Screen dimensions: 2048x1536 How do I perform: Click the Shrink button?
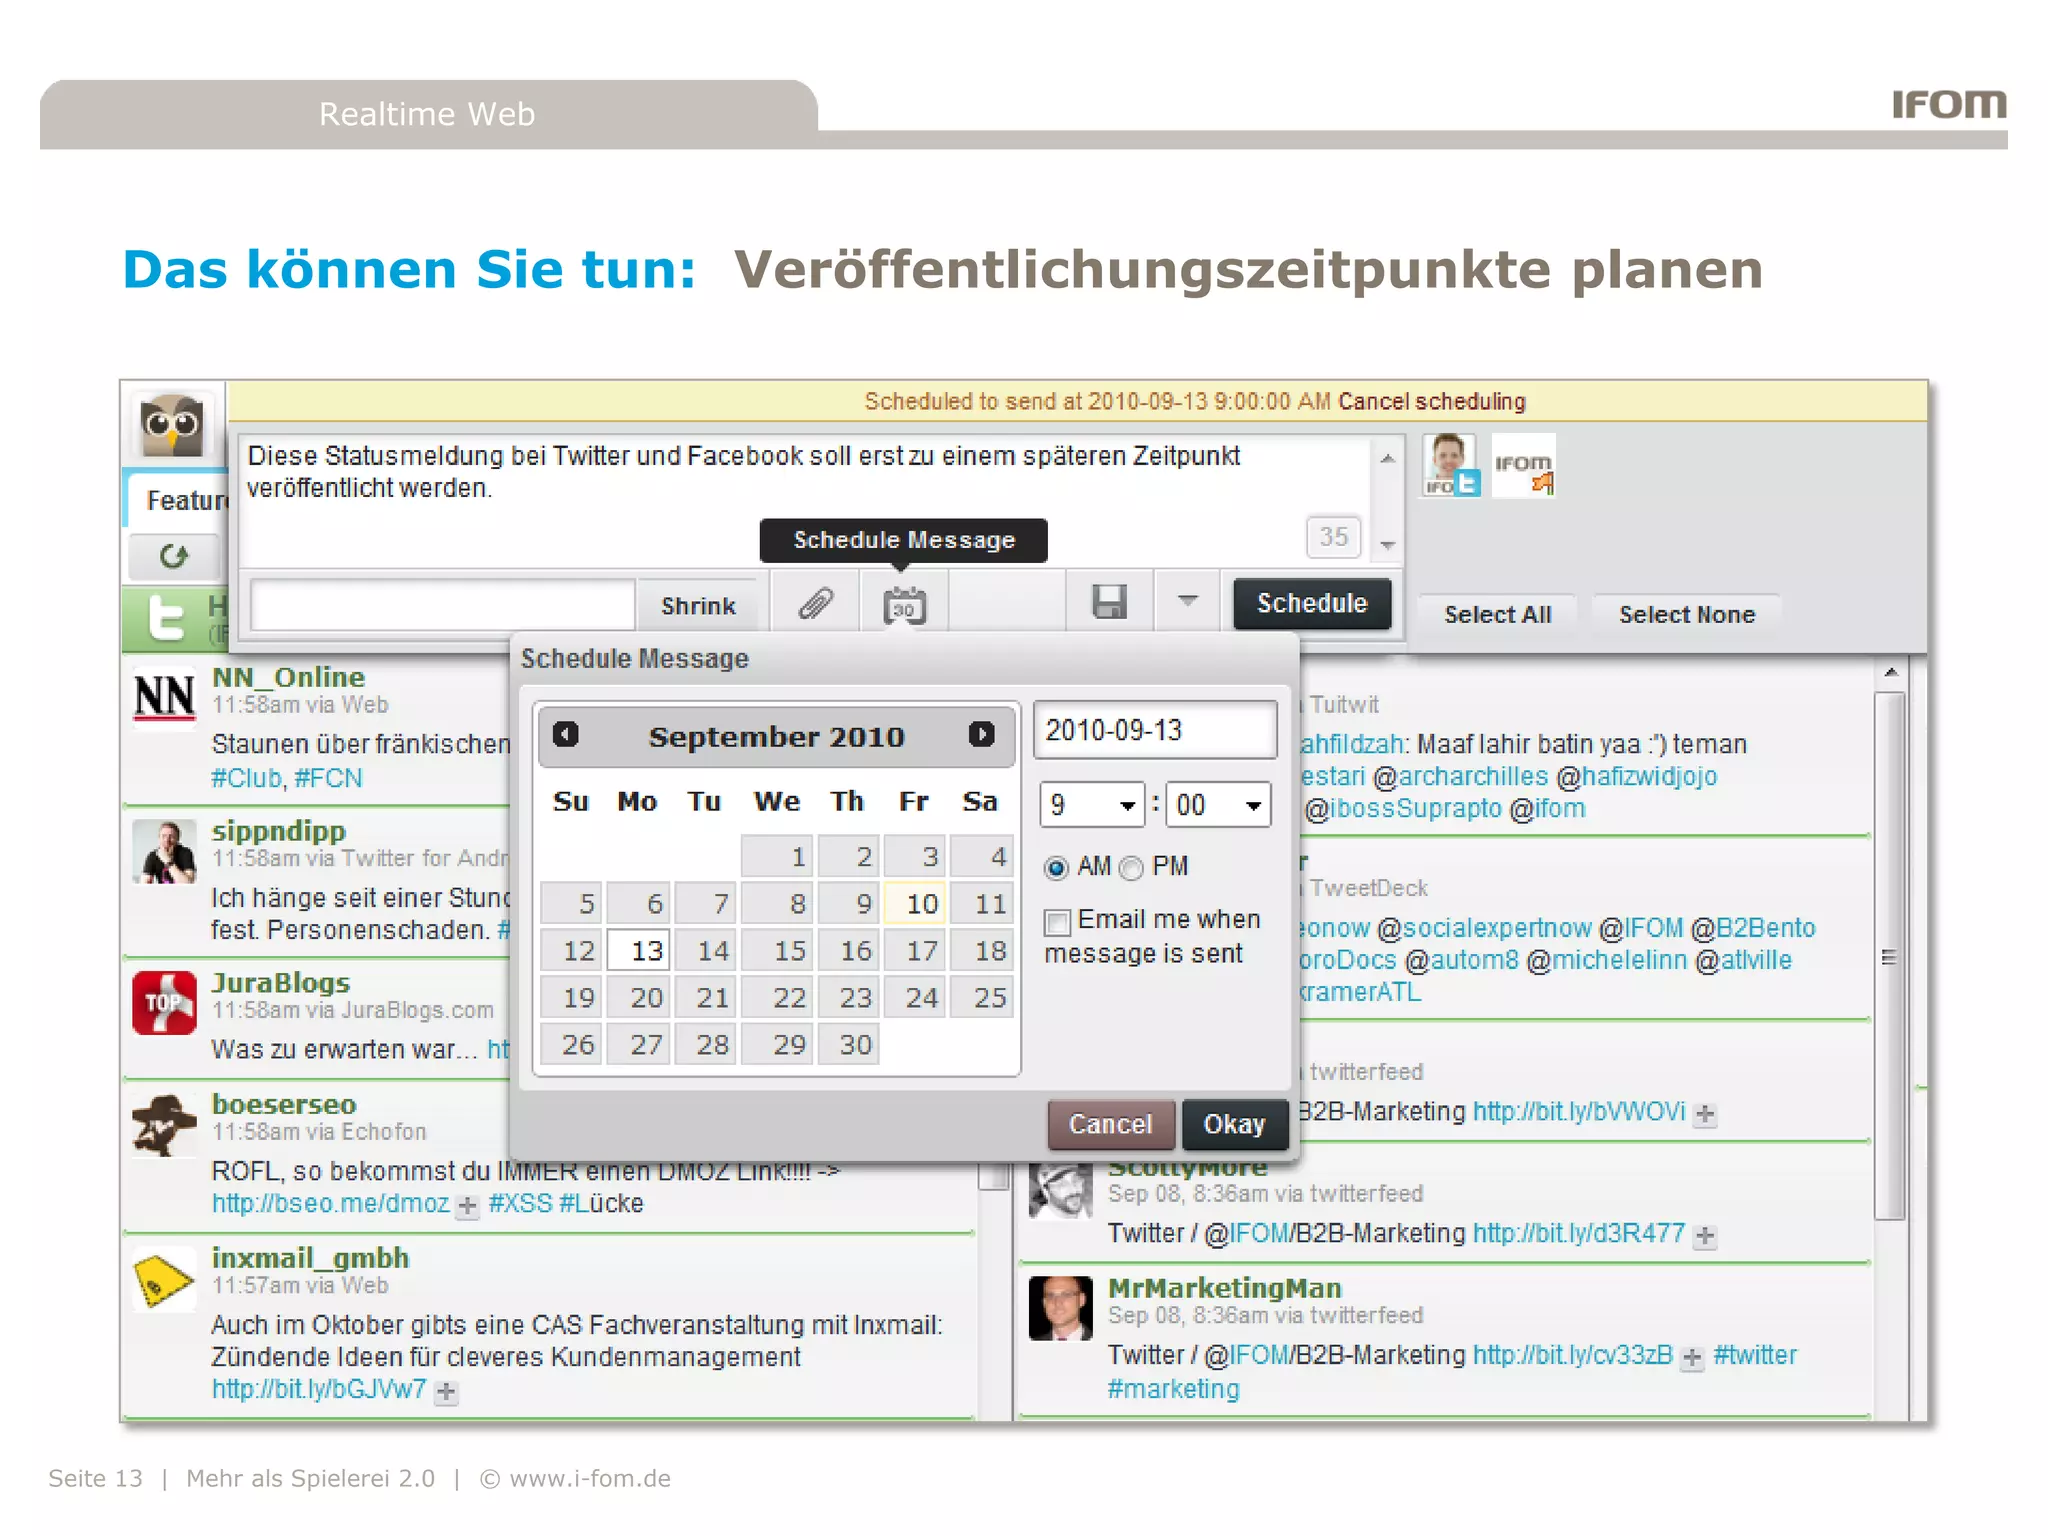[x=698, y=606]
